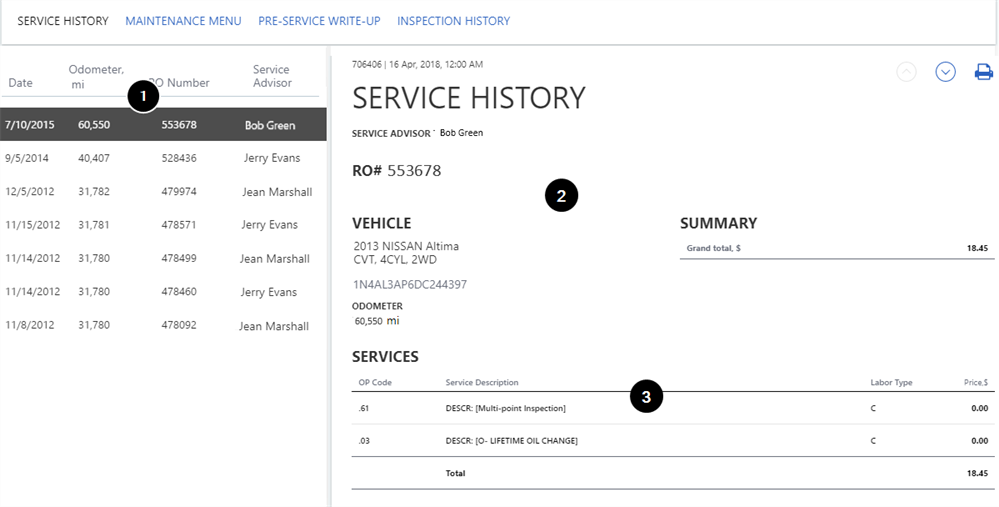
Task: Choose repair order 478571 row
Action: click(x=163, y=225)
